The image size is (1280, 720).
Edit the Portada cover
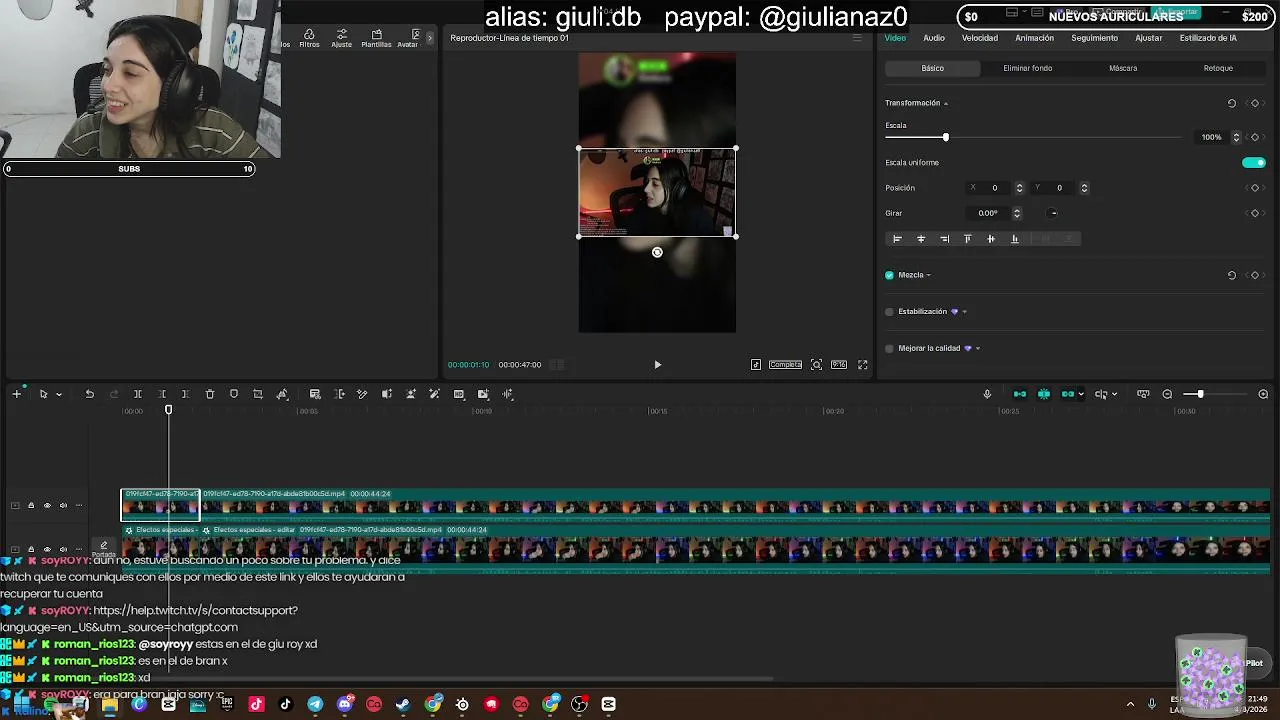click(x=103, y=548)
